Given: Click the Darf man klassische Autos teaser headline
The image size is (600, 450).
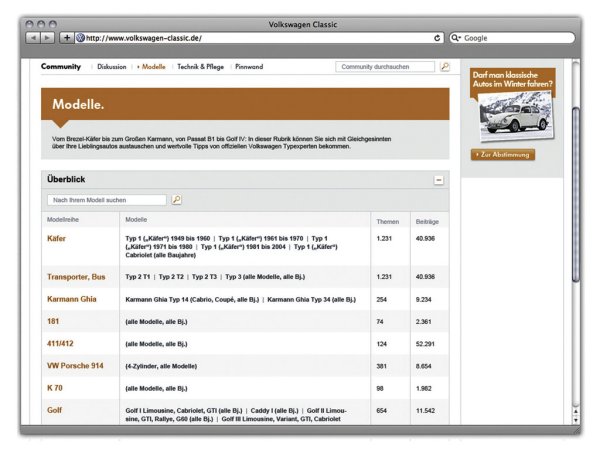Looking at the screenshot, I should [512, 79].
